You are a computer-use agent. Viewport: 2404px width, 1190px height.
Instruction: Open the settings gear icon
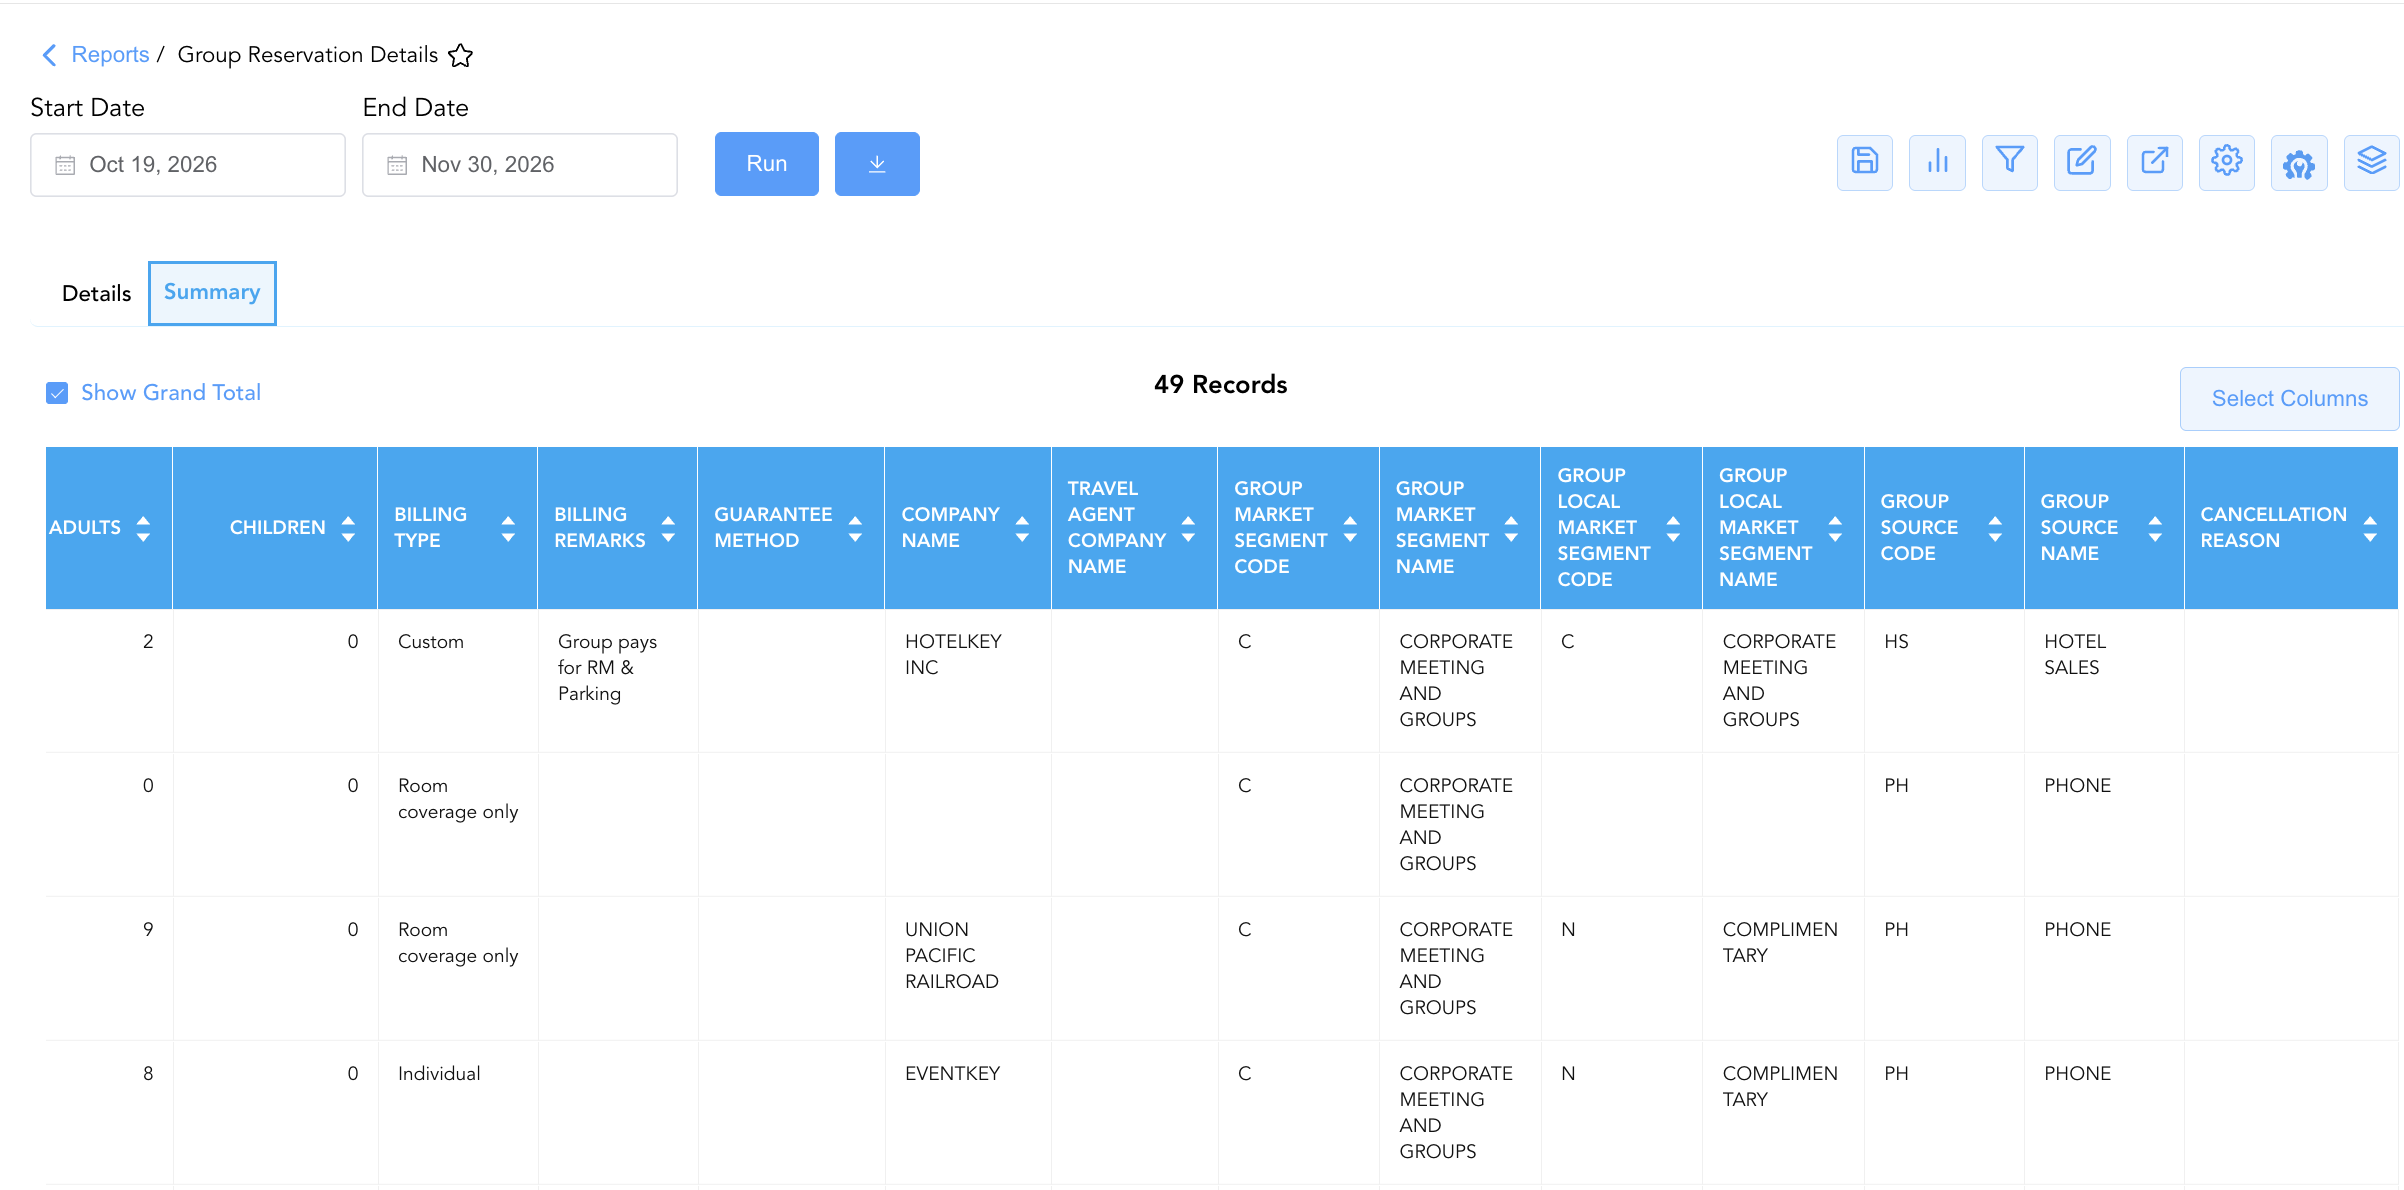click(x=2227, y=163)
